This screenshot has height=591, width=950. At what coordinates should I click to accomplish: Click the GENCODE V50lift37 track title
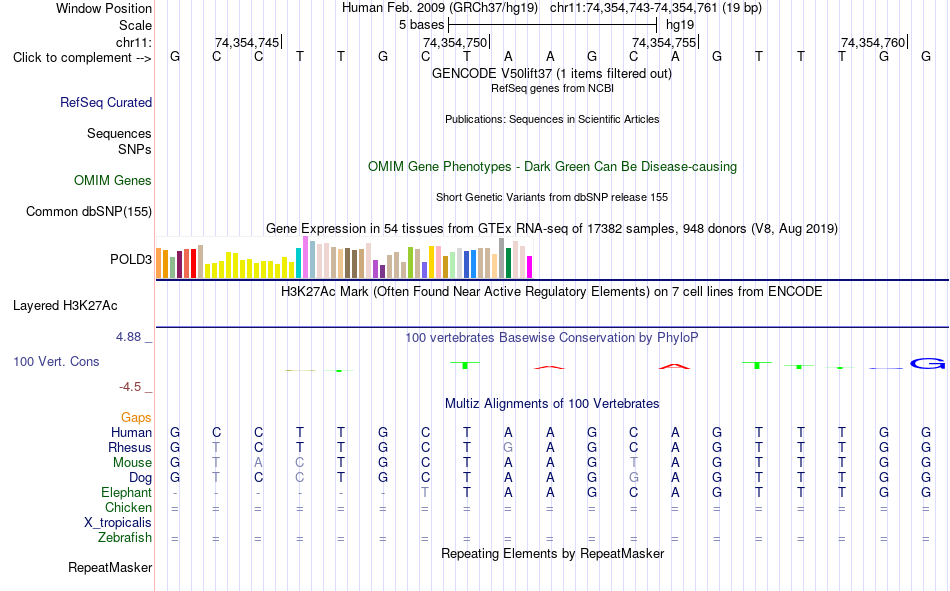552,74
